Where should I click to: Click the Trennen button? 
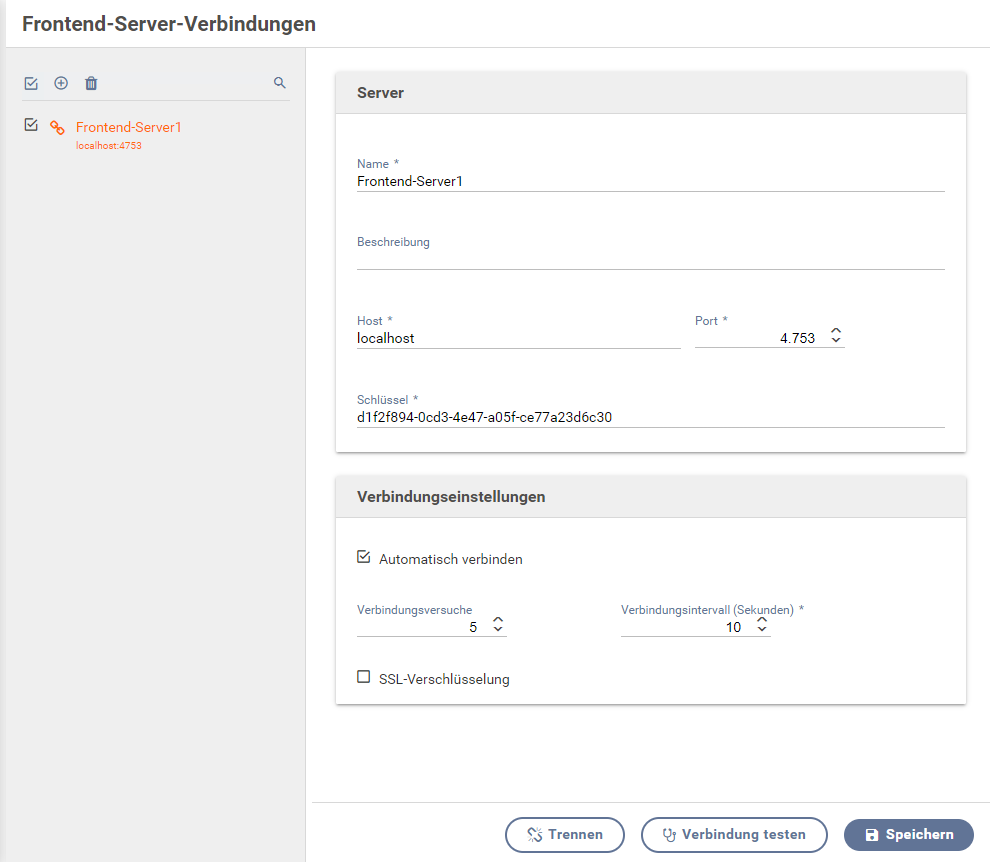564,835
